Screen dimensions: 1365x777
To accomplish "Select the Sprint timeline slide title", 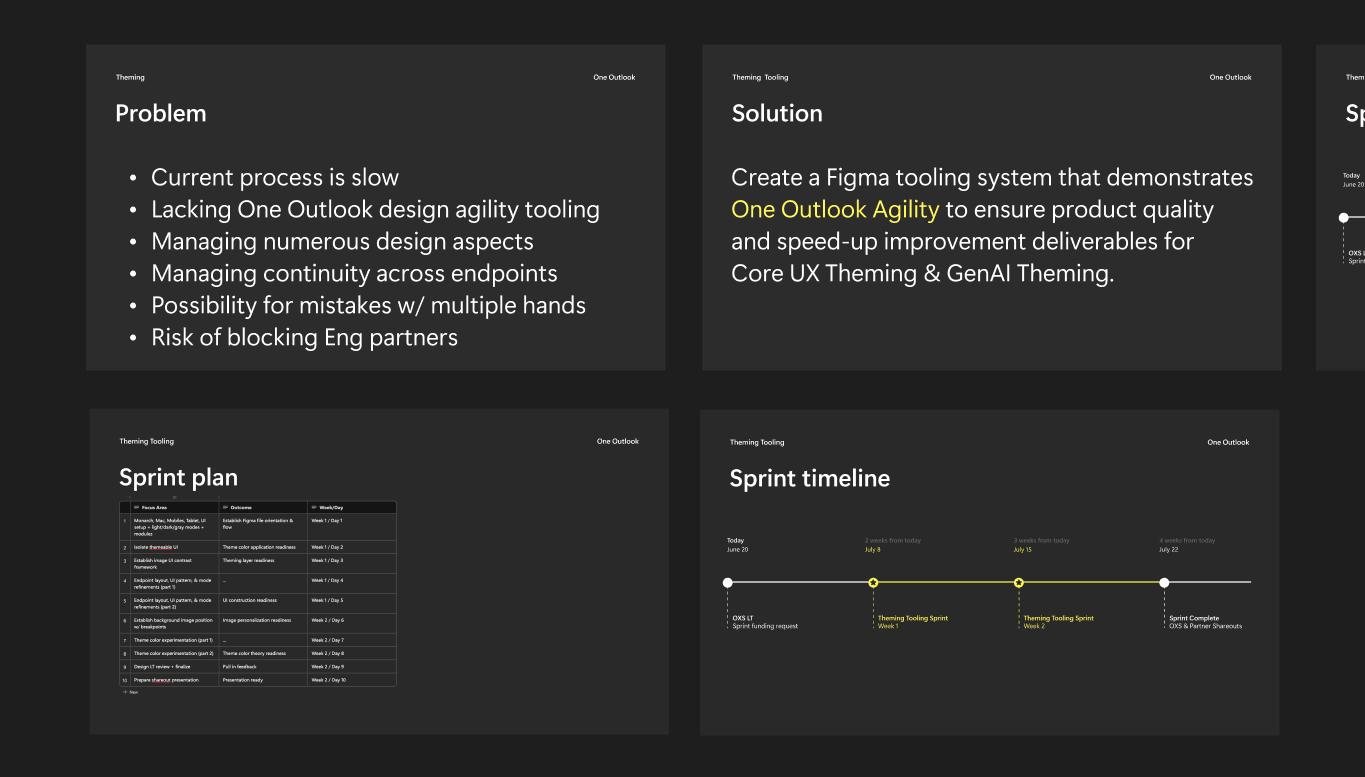I will (x=810, y=479).
